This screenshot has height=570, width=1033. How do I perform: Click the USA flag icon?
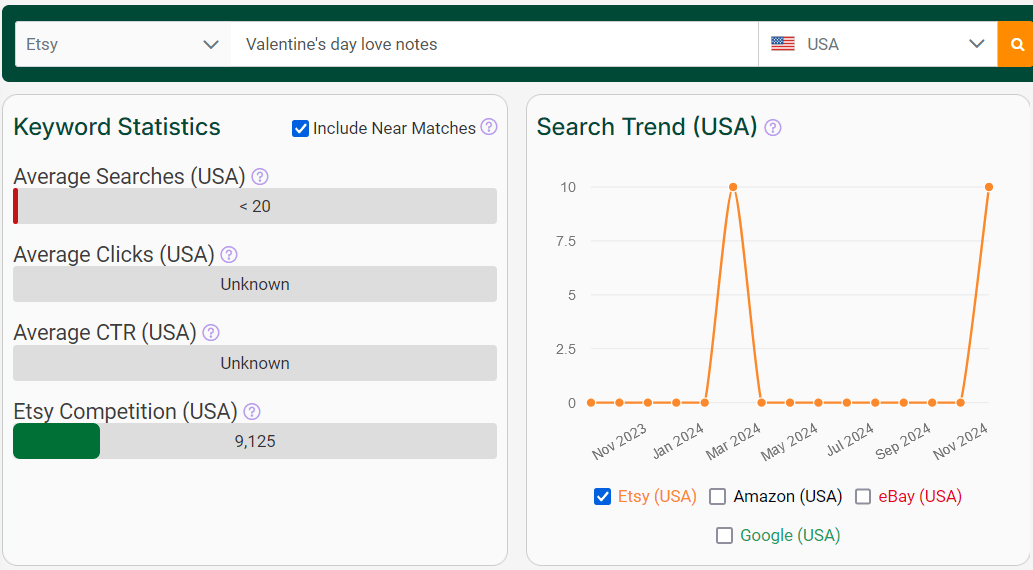(x=783, y=44)
